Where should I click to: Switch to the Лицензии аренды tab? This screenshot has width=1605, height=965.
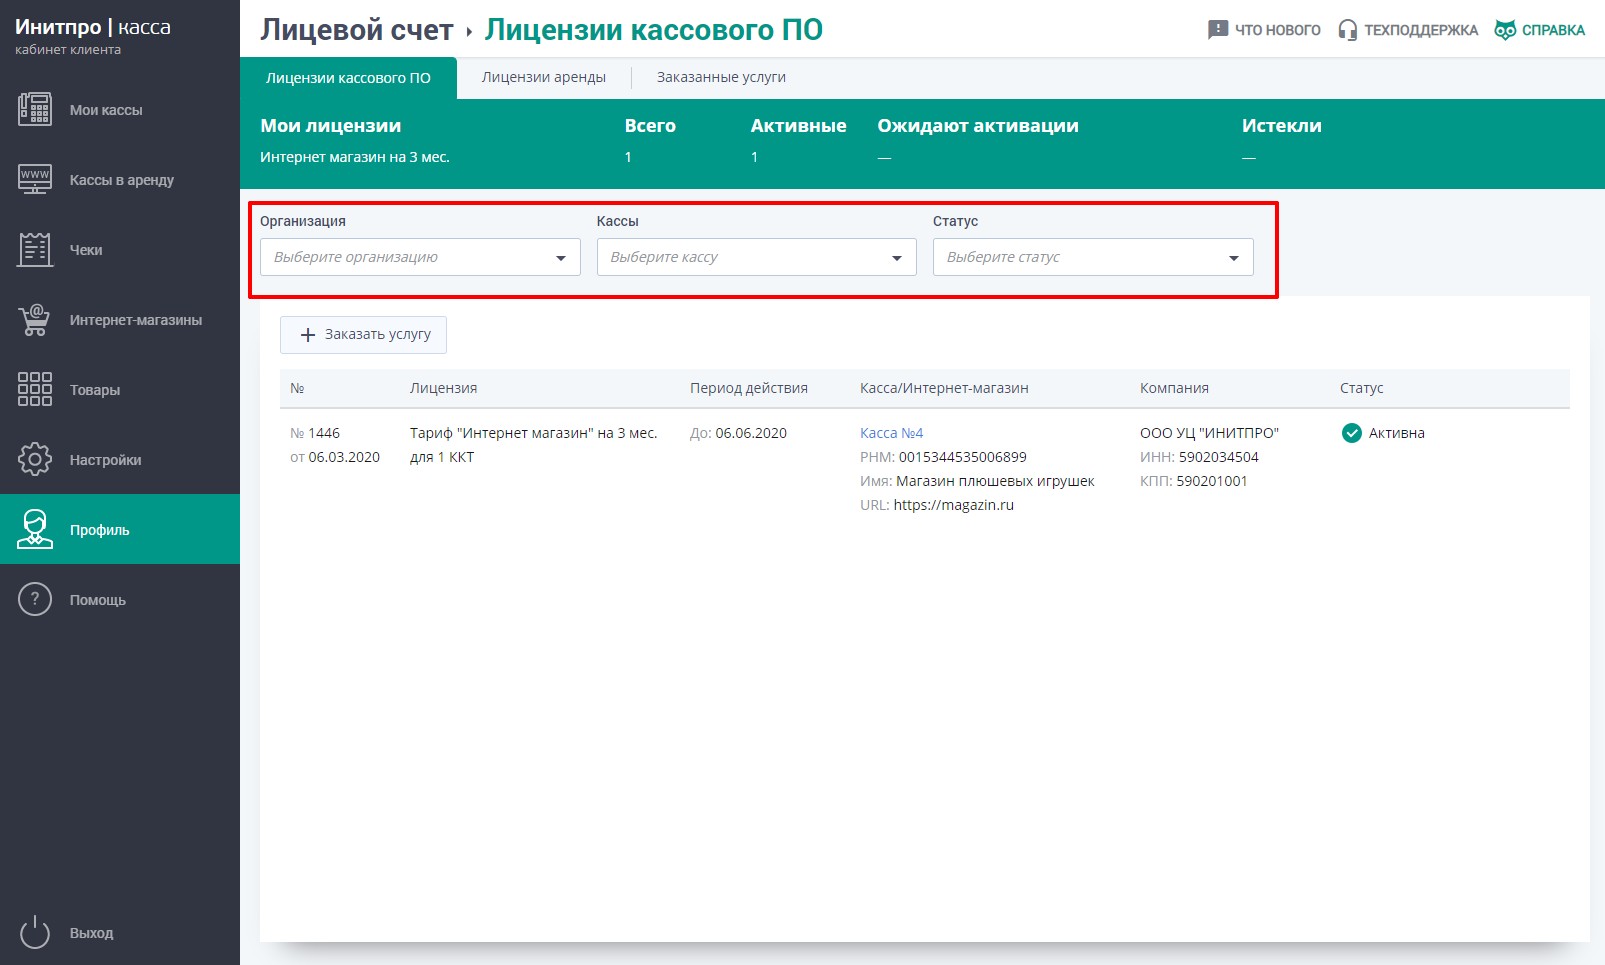(544, 77)
